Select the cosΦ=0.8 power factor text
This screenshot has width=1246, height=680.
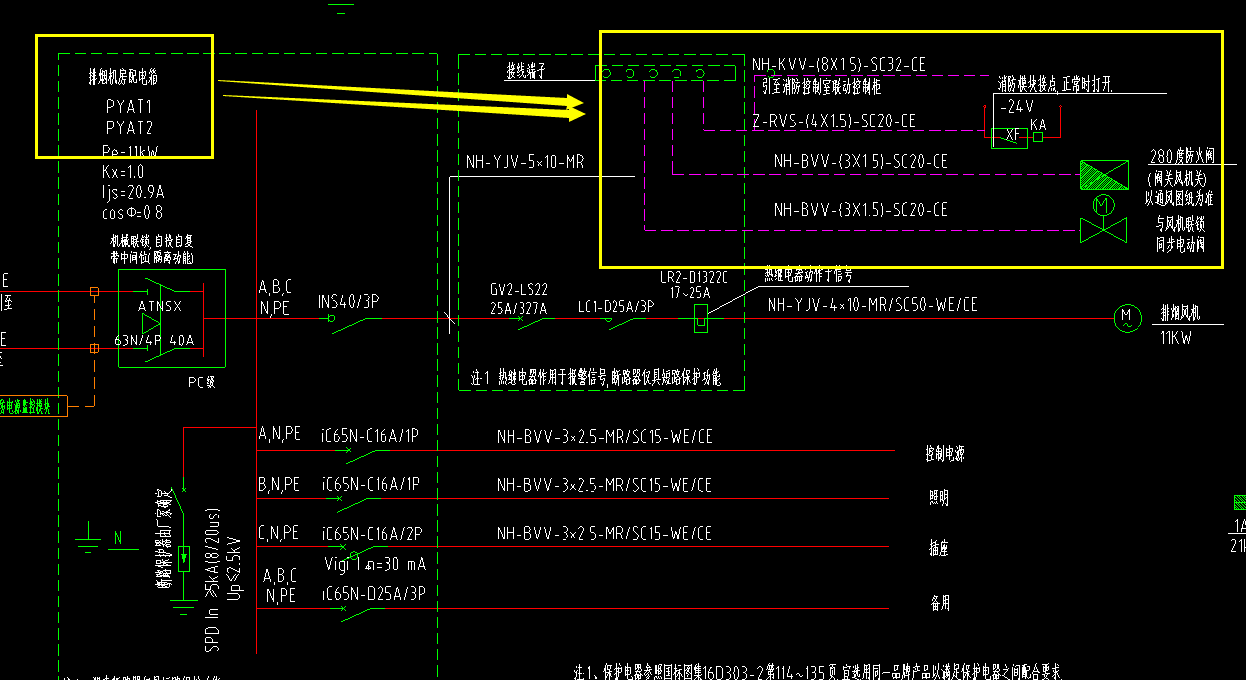pos(133,211)
